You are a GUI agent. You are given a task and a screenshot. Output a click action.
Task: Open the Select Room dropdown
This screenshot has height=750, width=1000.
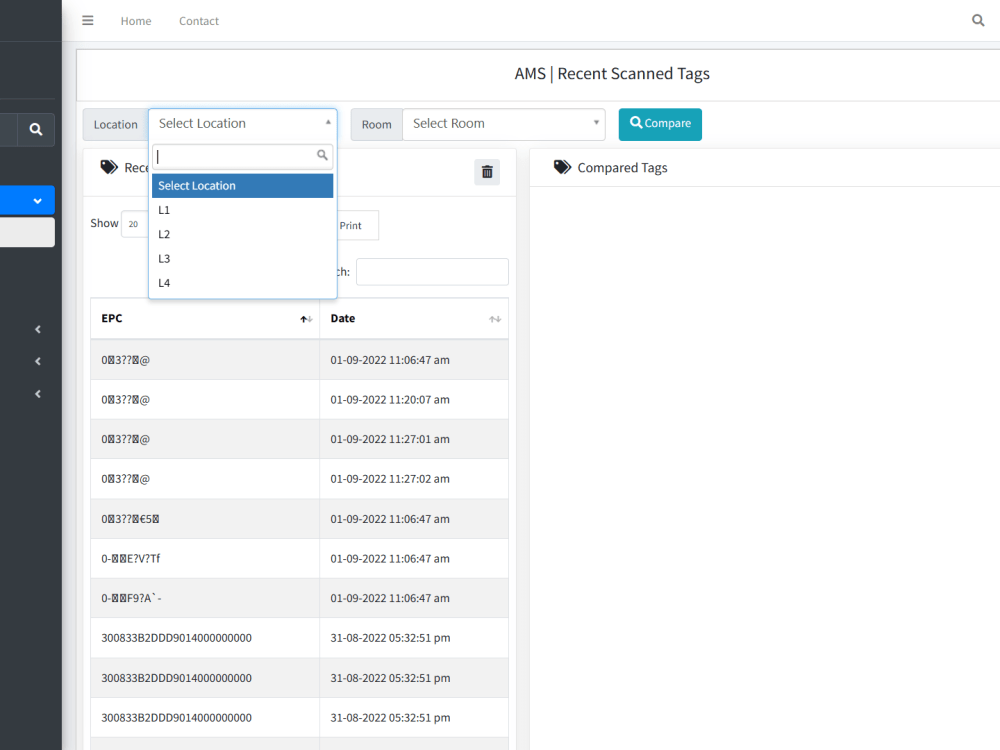503,124
